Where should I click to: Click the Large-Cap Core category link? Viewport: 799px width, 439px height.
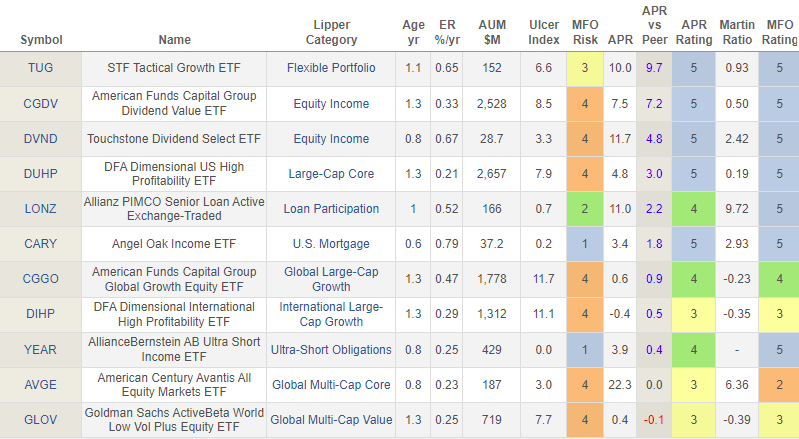coord(331,174)
